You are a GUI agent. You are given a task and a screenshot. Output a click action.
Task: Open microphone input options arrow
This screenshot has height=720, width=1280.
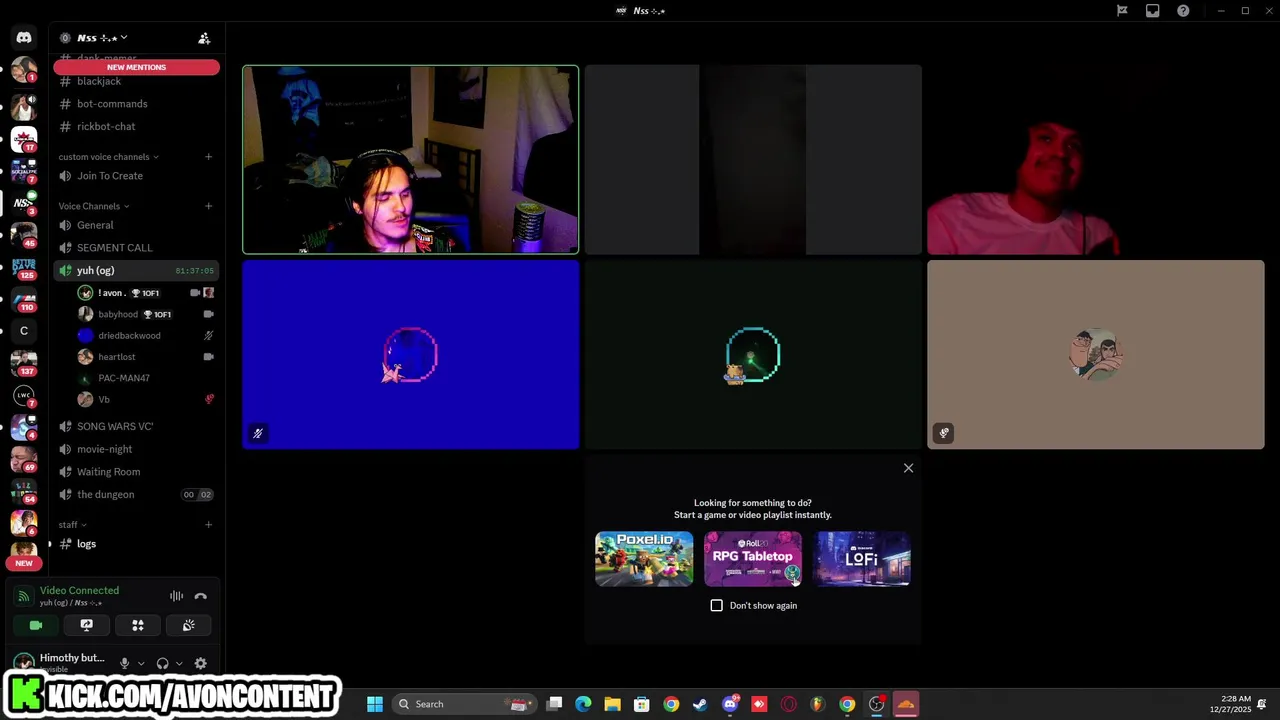click(x=141, y=663)
